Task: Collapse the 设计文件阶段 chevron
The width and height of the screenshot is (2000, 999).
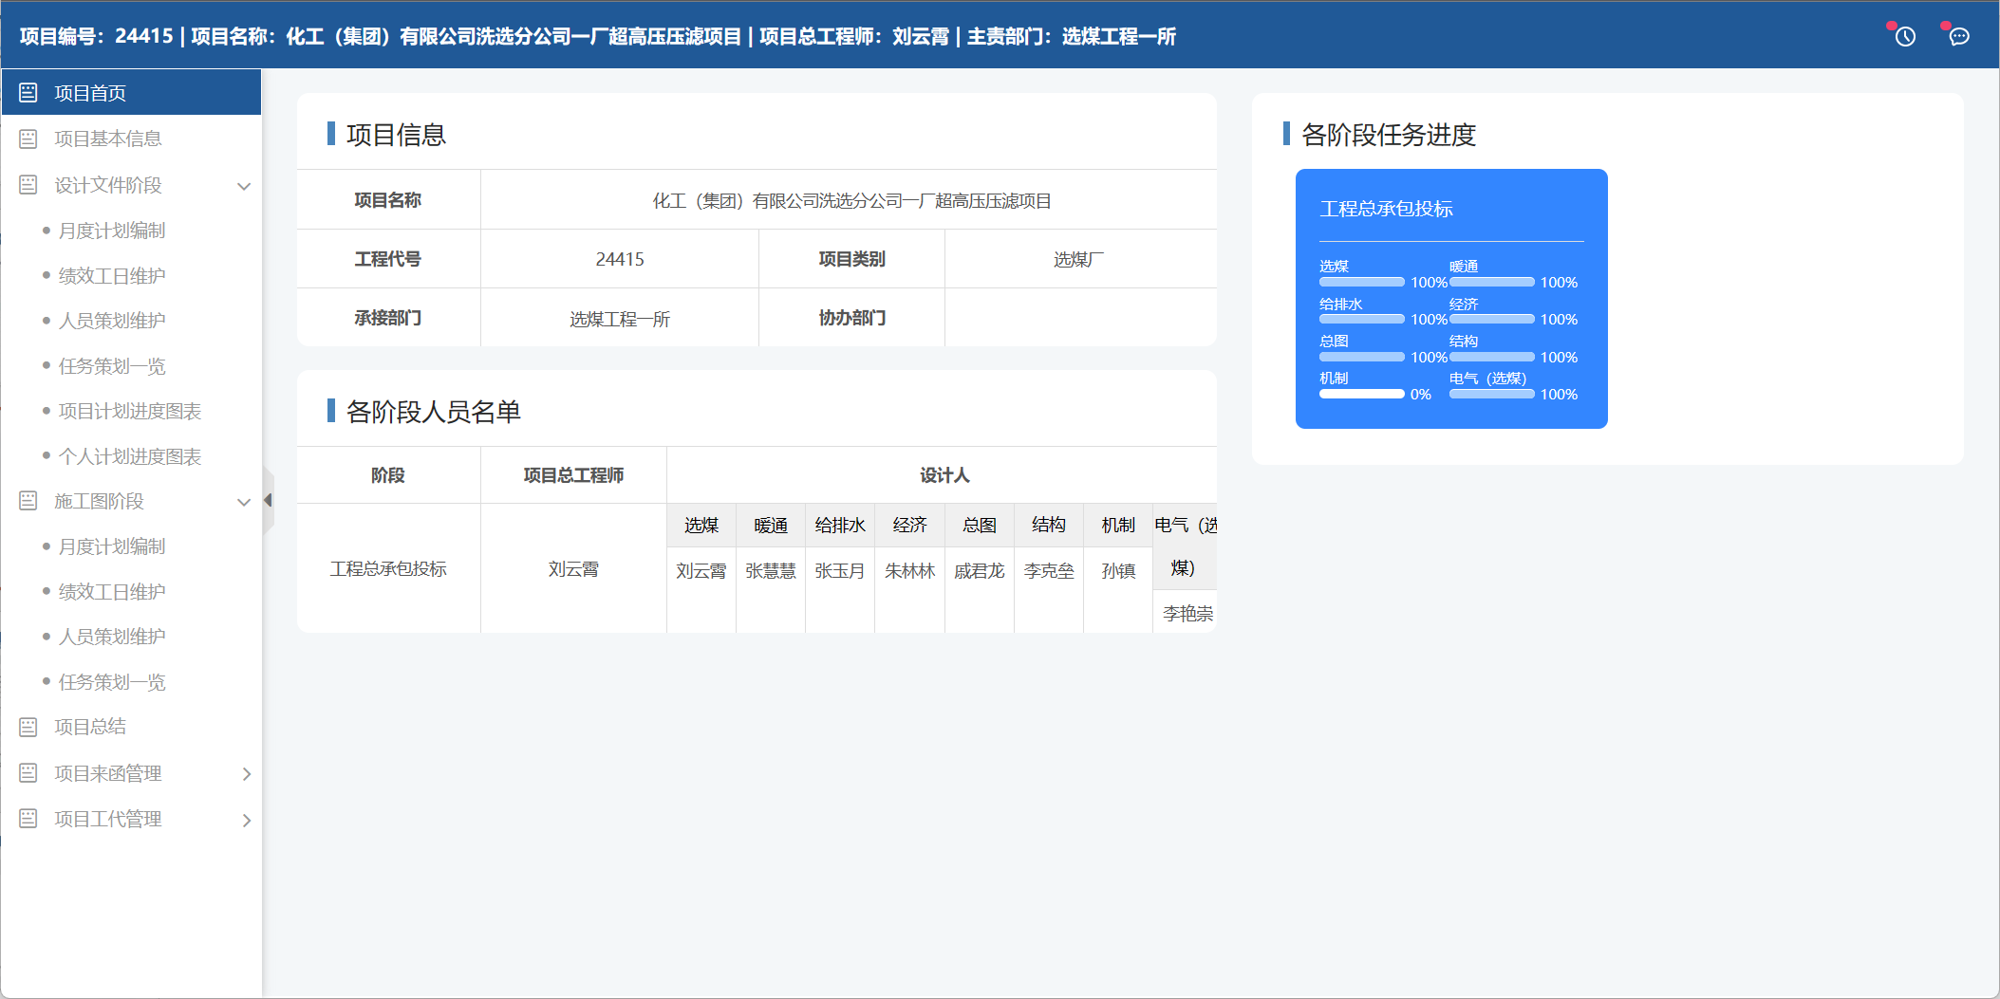Action: pos(244,186)
